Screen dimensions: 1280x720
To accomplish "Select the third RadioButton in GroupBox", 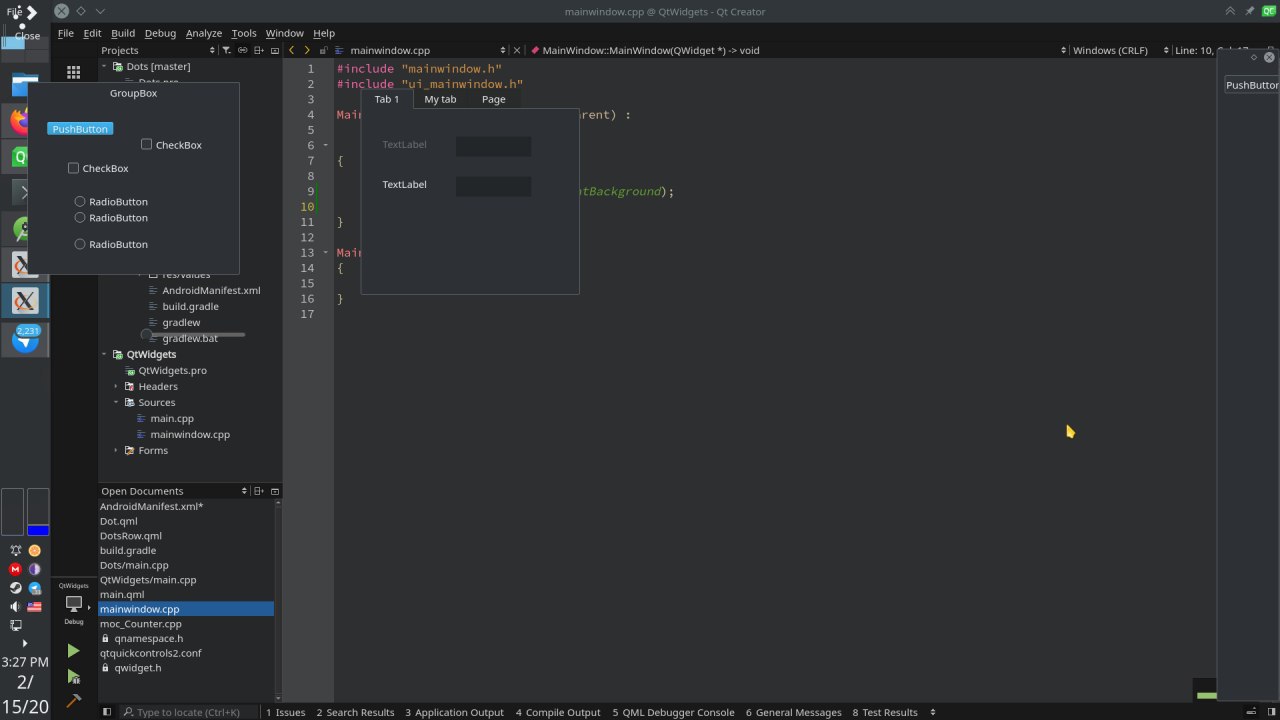I will click(80, 244).
